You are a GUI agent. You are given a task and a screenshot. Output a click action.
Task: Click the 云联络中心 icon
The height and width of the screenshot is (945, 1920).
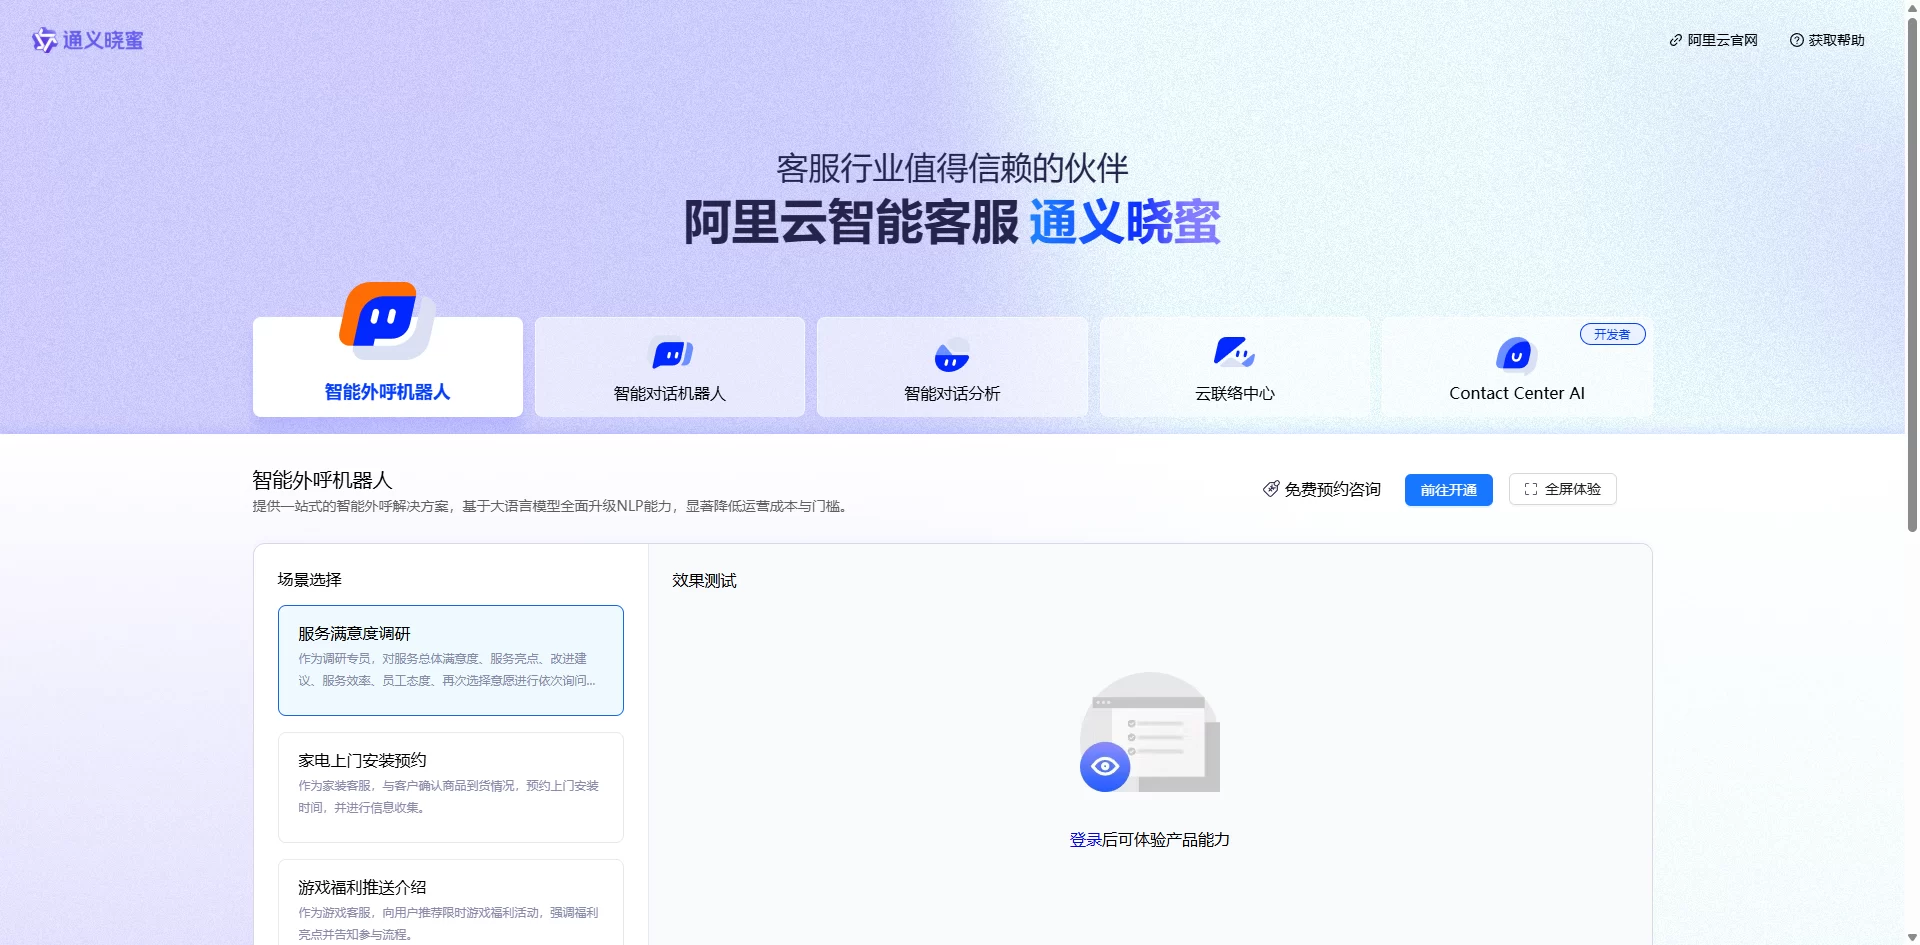click(x=1233, y=352)
